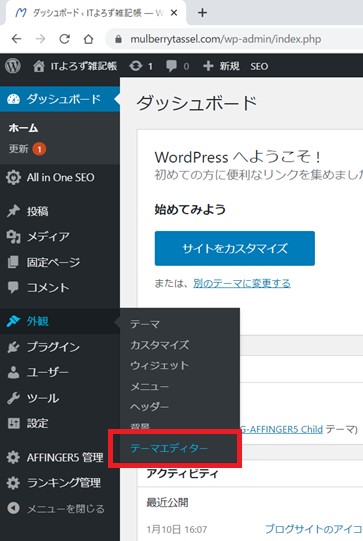363x541 pixels.
Task: Follow 別のテーマに変更する link
Action: 242,283
